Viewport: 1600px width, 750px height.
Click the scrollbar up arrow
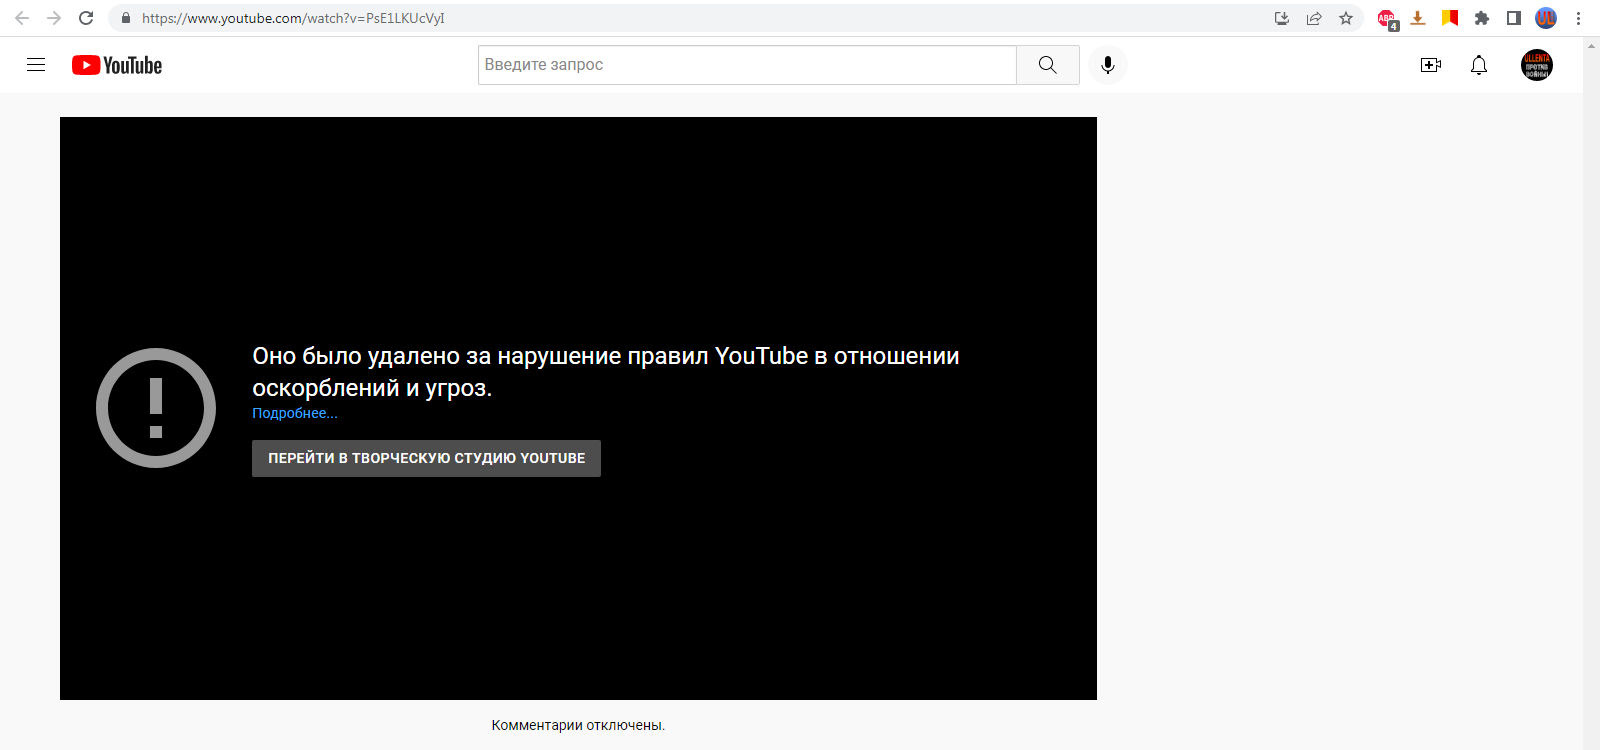pos(1591,45)
